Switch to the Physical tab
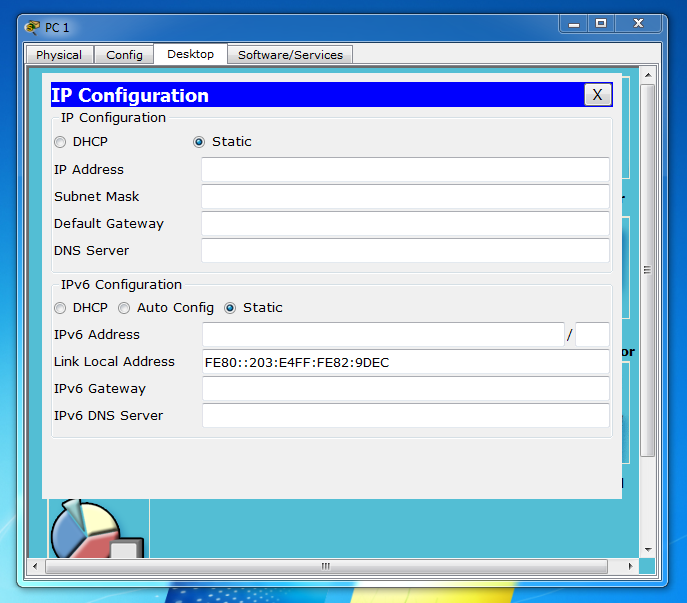This screenshot has height=603, width=687. click(59, 55)
